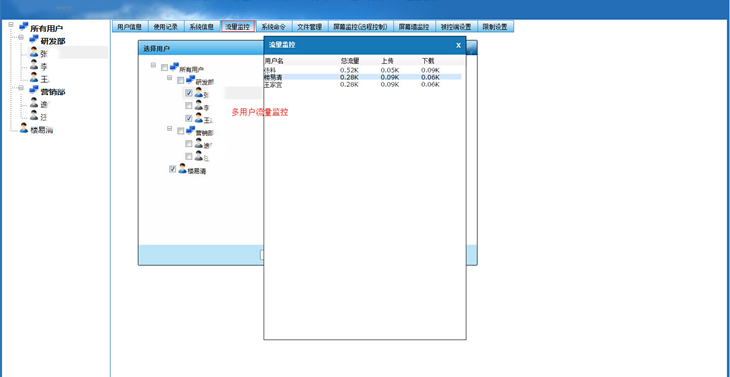Open the 屏幕监控(远程控制) tab

(x=360, y=27)
